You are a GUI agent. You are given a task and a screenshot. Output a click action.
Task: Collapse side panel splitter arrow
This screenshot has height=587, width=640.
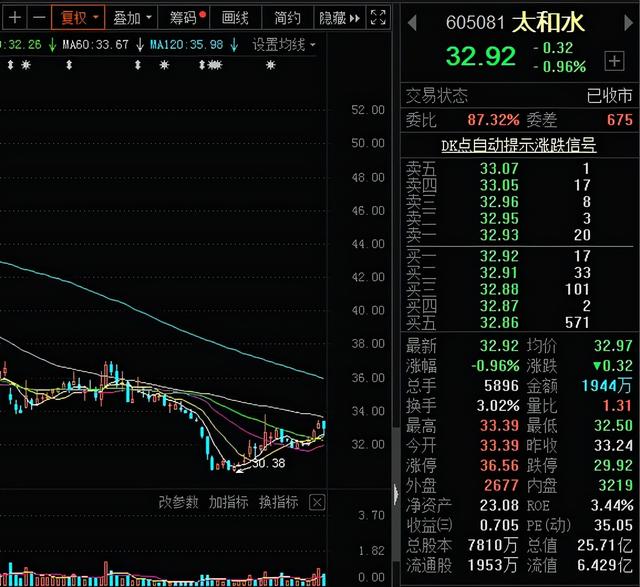396,495
